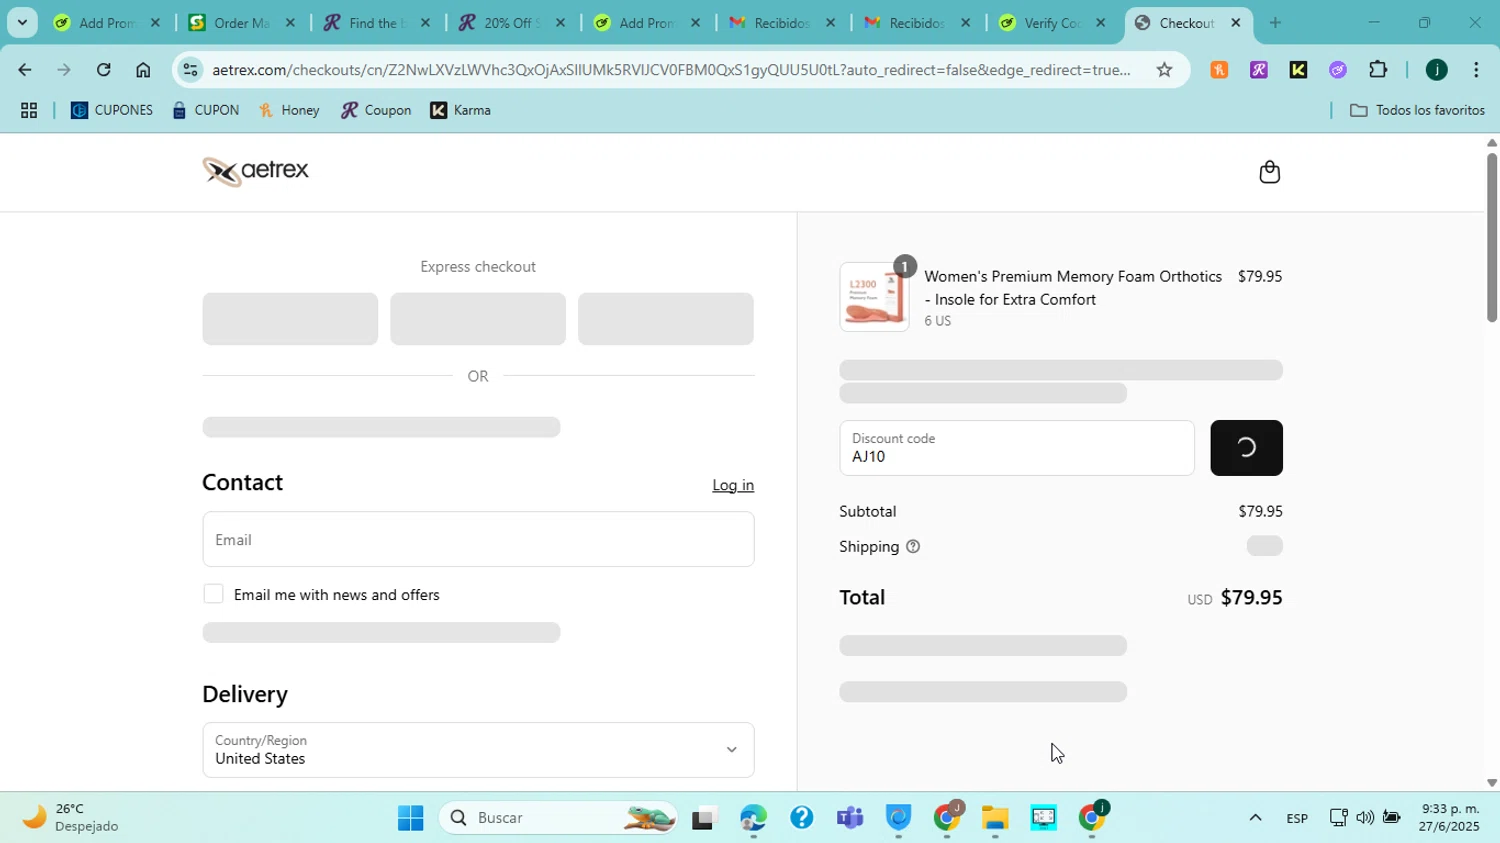Click the Discount code field with AJ10

(1017, 448)
